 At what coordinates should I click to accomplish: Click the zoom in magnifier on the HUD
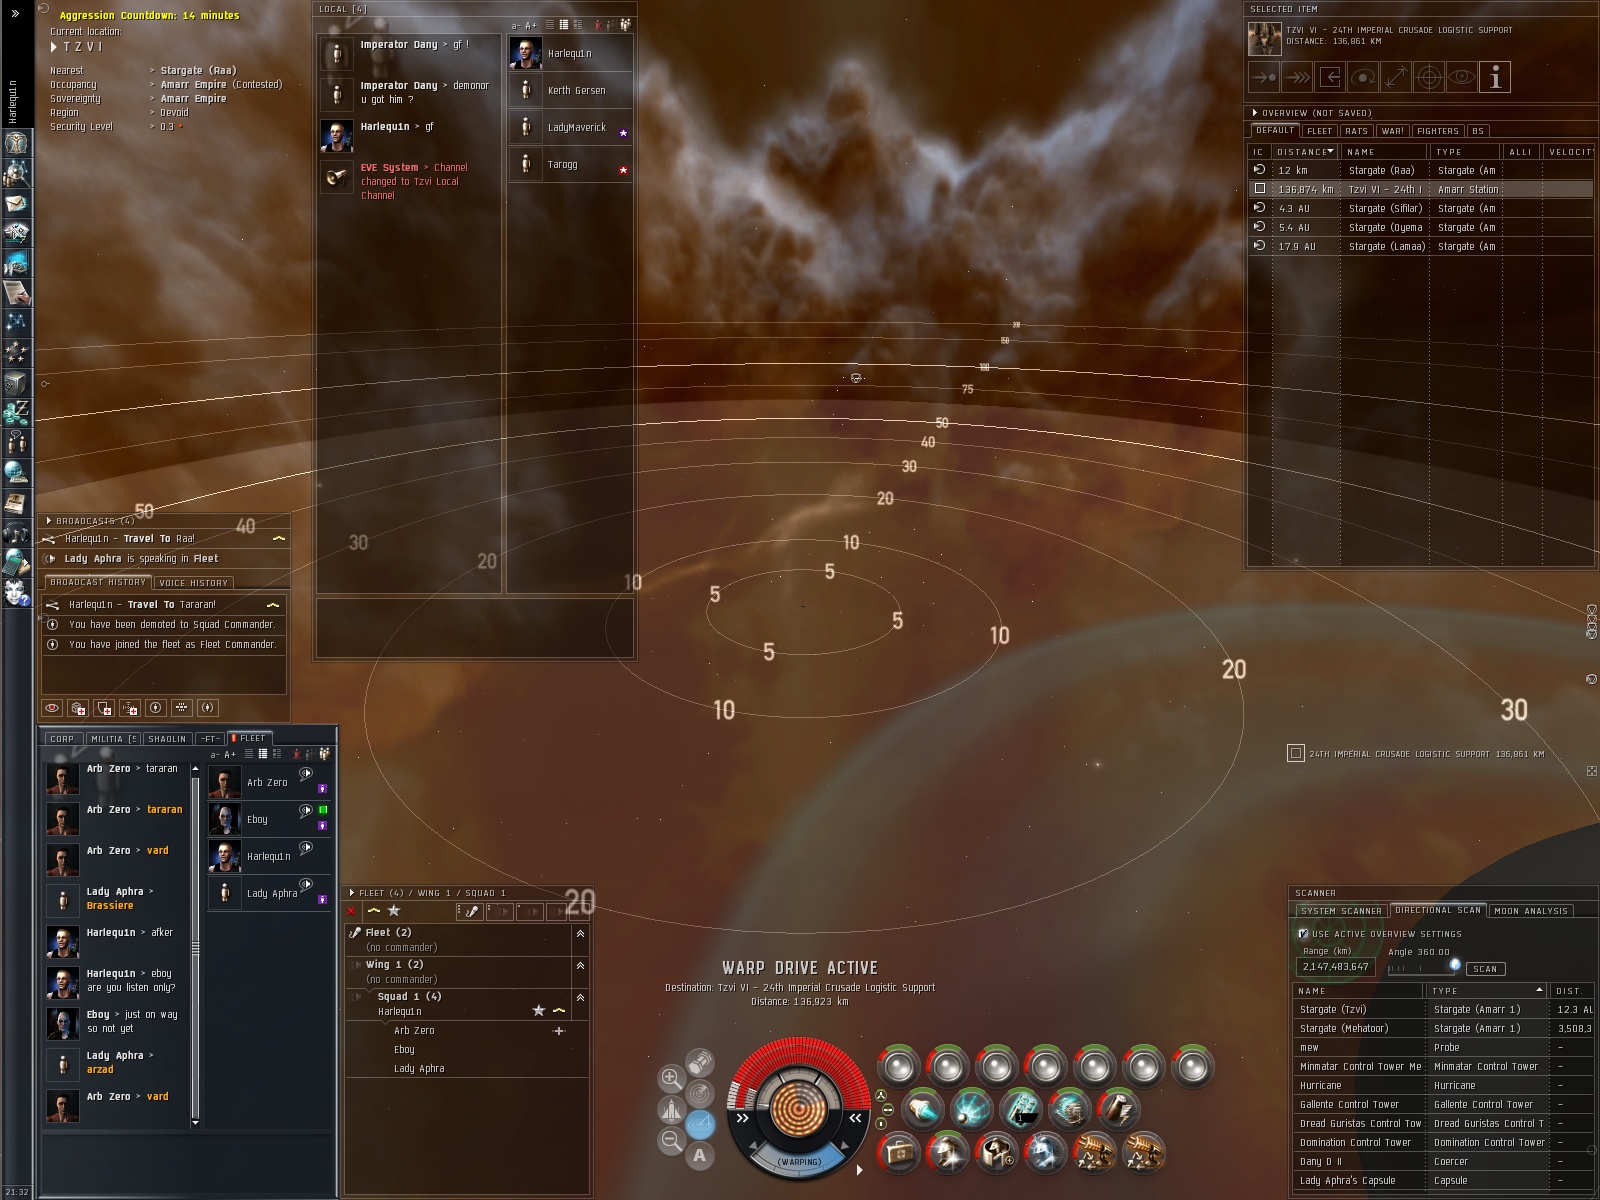[671, 1078]
